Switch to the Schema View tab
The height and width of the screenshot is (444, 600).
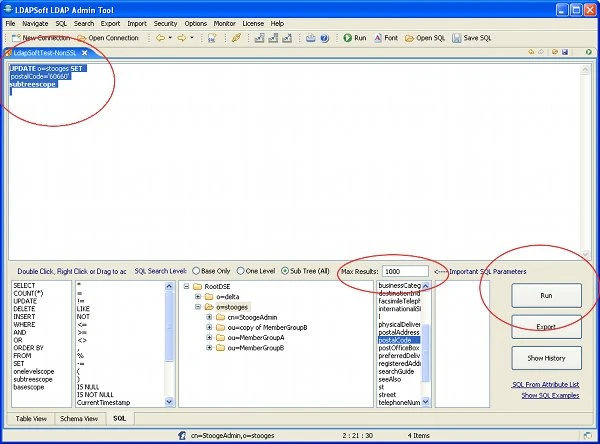pos(79,419)
